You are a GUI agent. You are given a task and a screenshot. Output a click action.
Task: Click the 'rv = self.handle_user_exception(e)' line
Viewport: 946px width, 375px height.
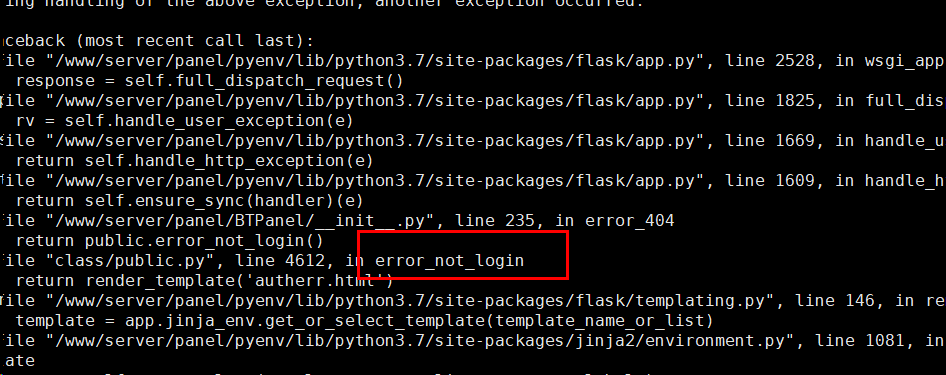185,121
